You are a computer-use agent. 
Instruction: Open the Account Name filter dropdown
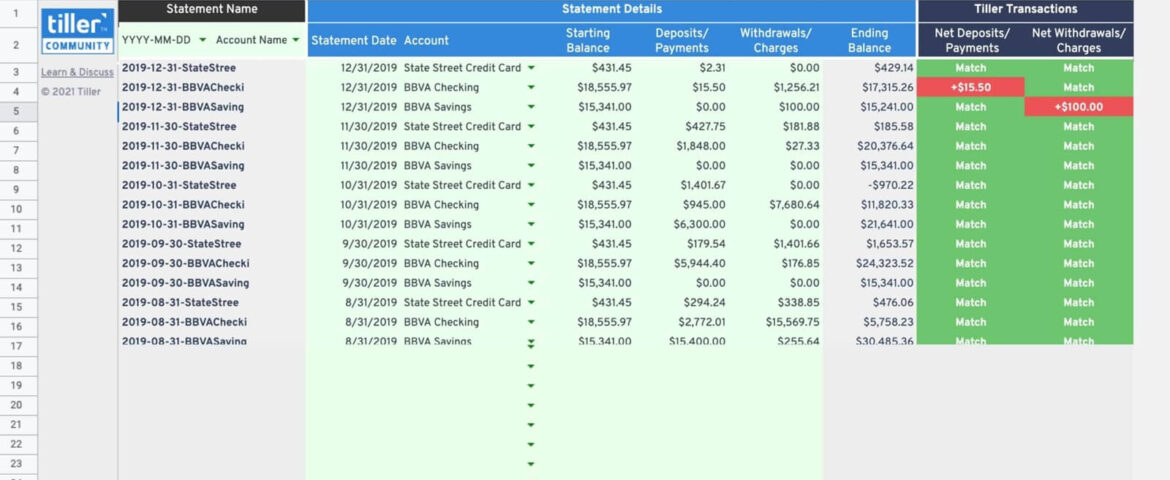[x=296, y=40]
